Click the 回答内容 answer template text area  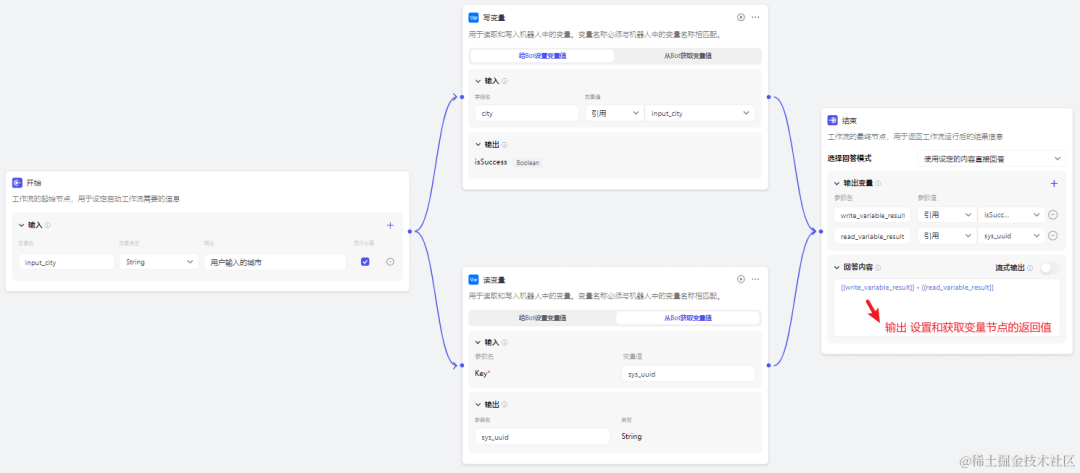(946, 308)
